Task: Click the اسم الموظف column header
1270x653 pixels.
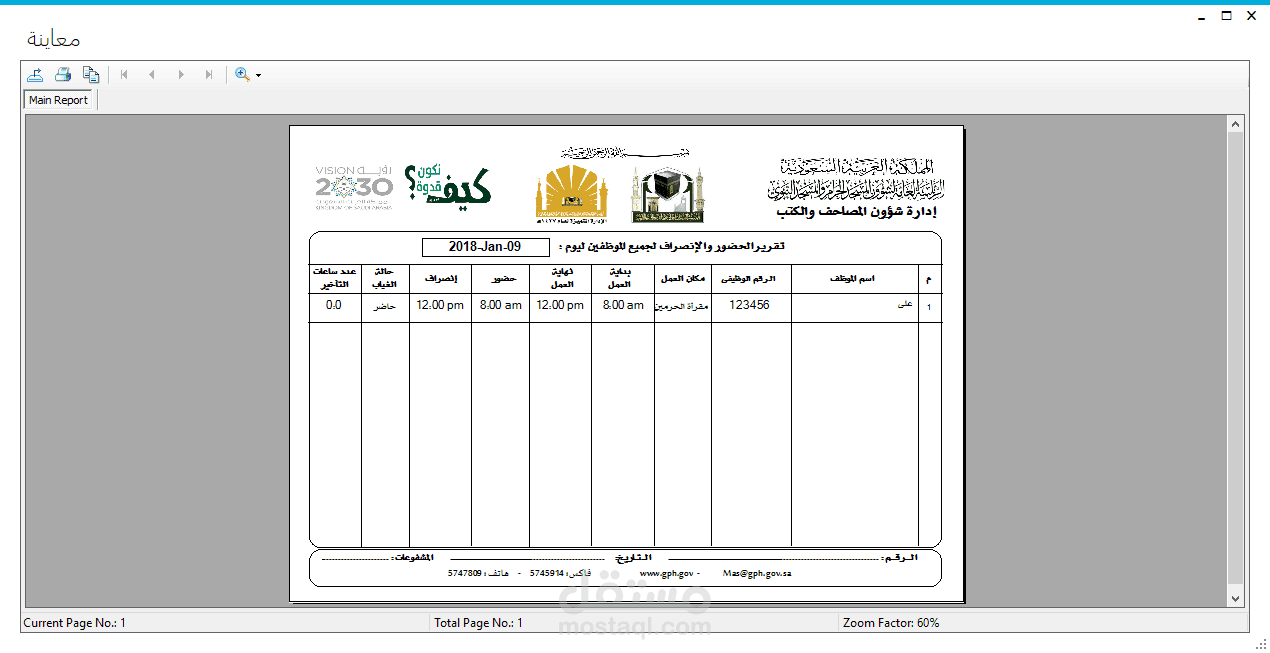Action: (854, 278)
